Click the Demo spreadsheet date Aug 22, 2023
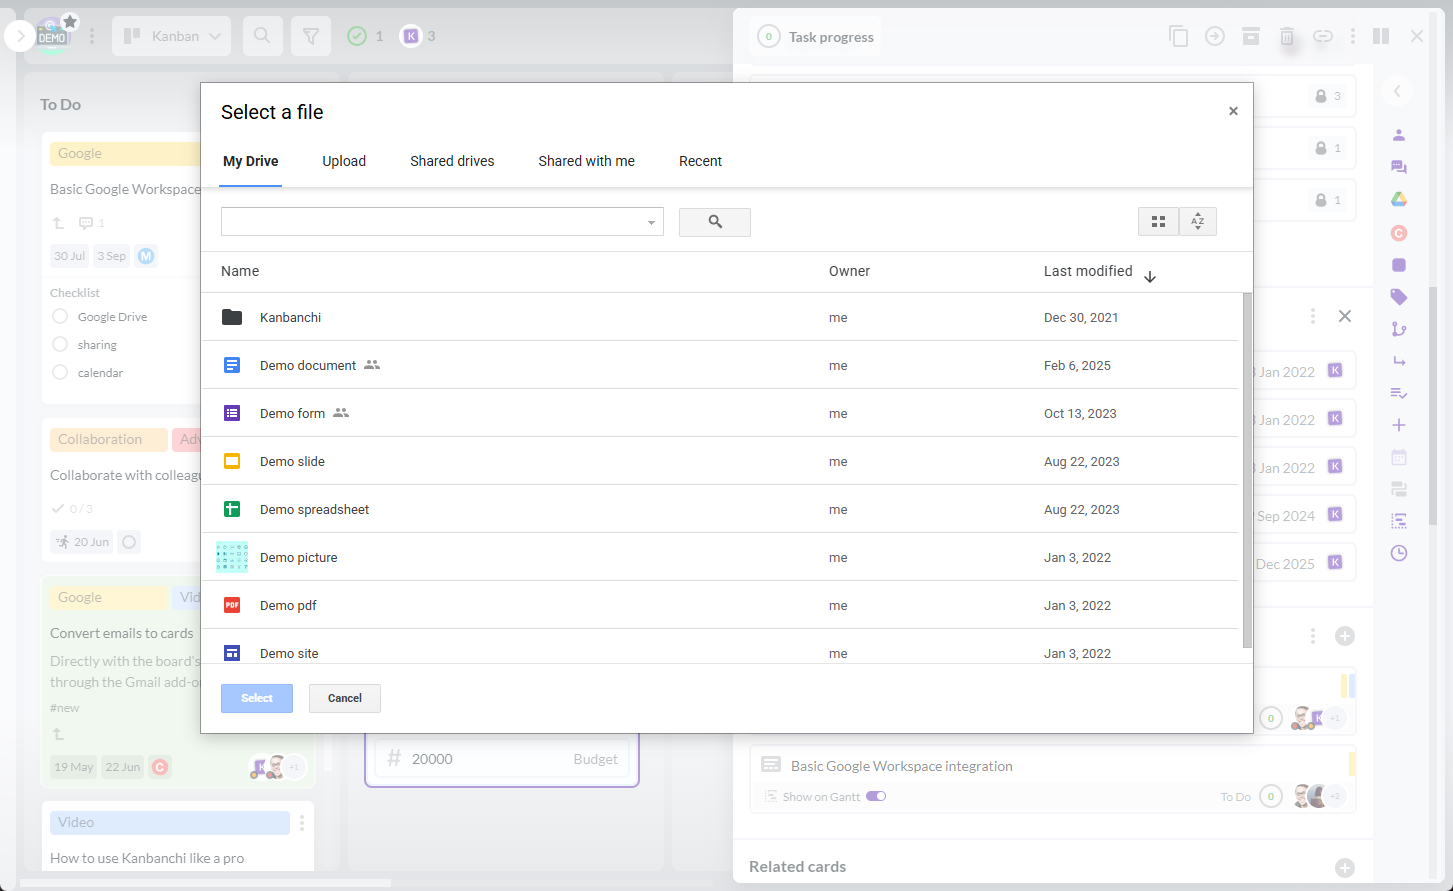Screen dimensions: 1453x891 [1082, 509]
